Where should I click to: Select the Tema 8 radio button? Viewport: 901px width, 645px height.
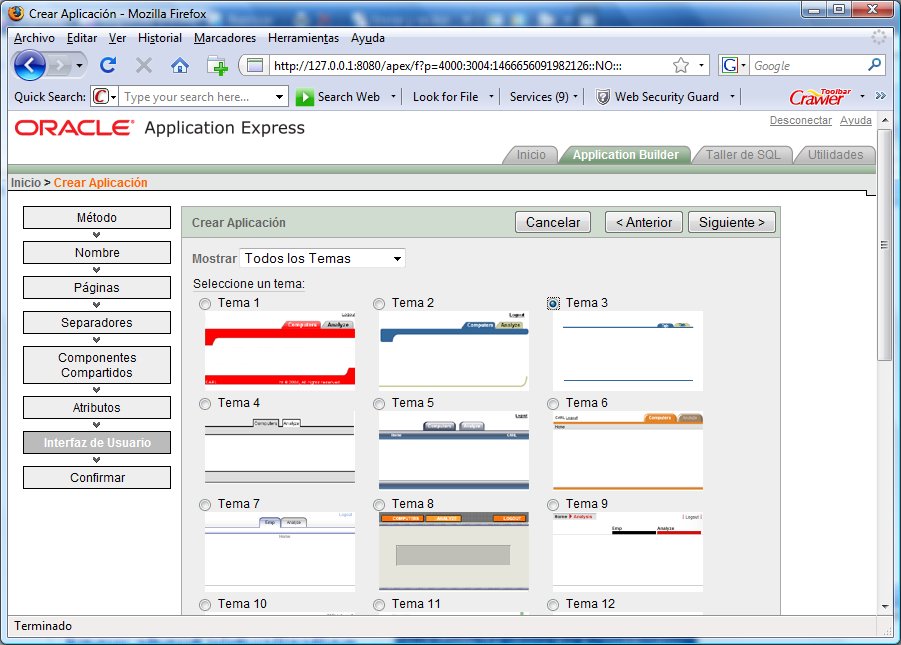tap(379, 505)
